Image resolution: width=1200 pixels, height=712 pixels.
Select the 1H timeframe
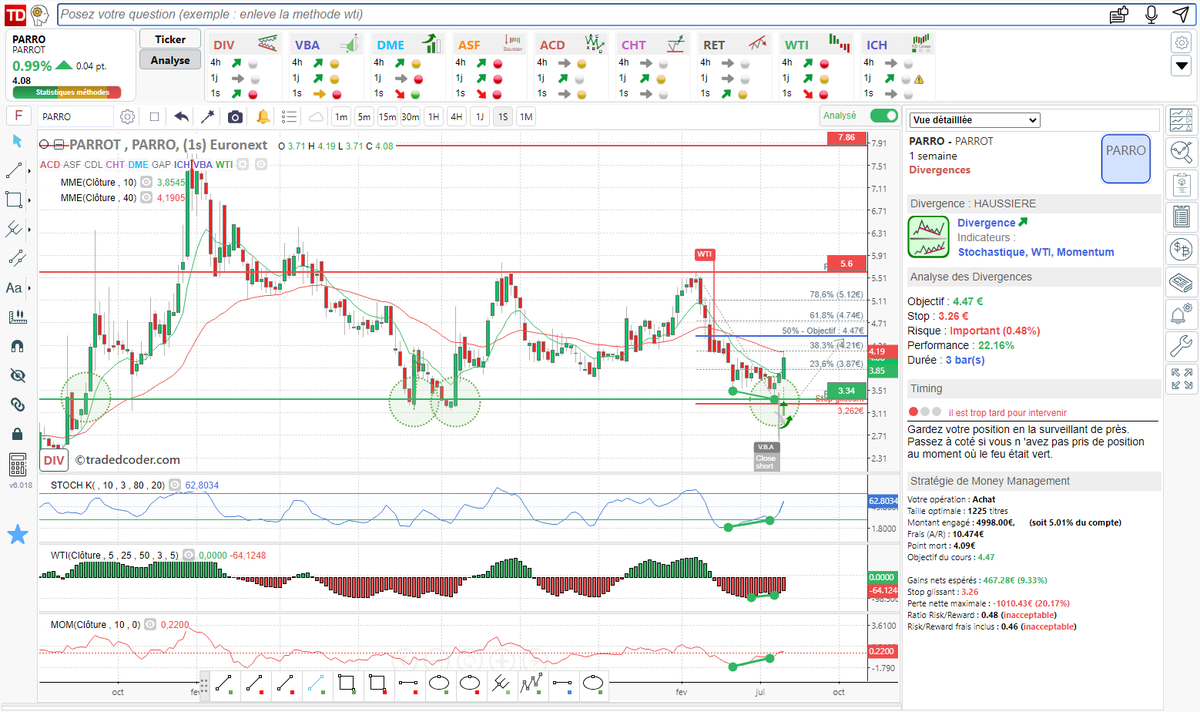(434, 116)
